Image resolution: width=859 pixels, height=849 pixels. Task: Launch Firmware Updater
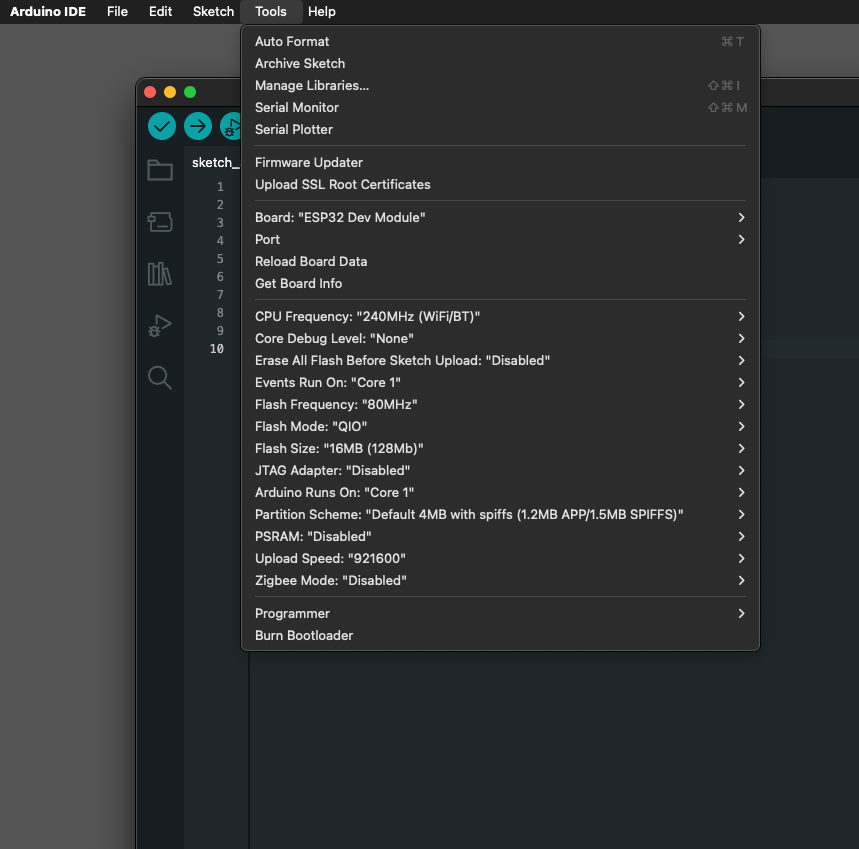[500, 163]
